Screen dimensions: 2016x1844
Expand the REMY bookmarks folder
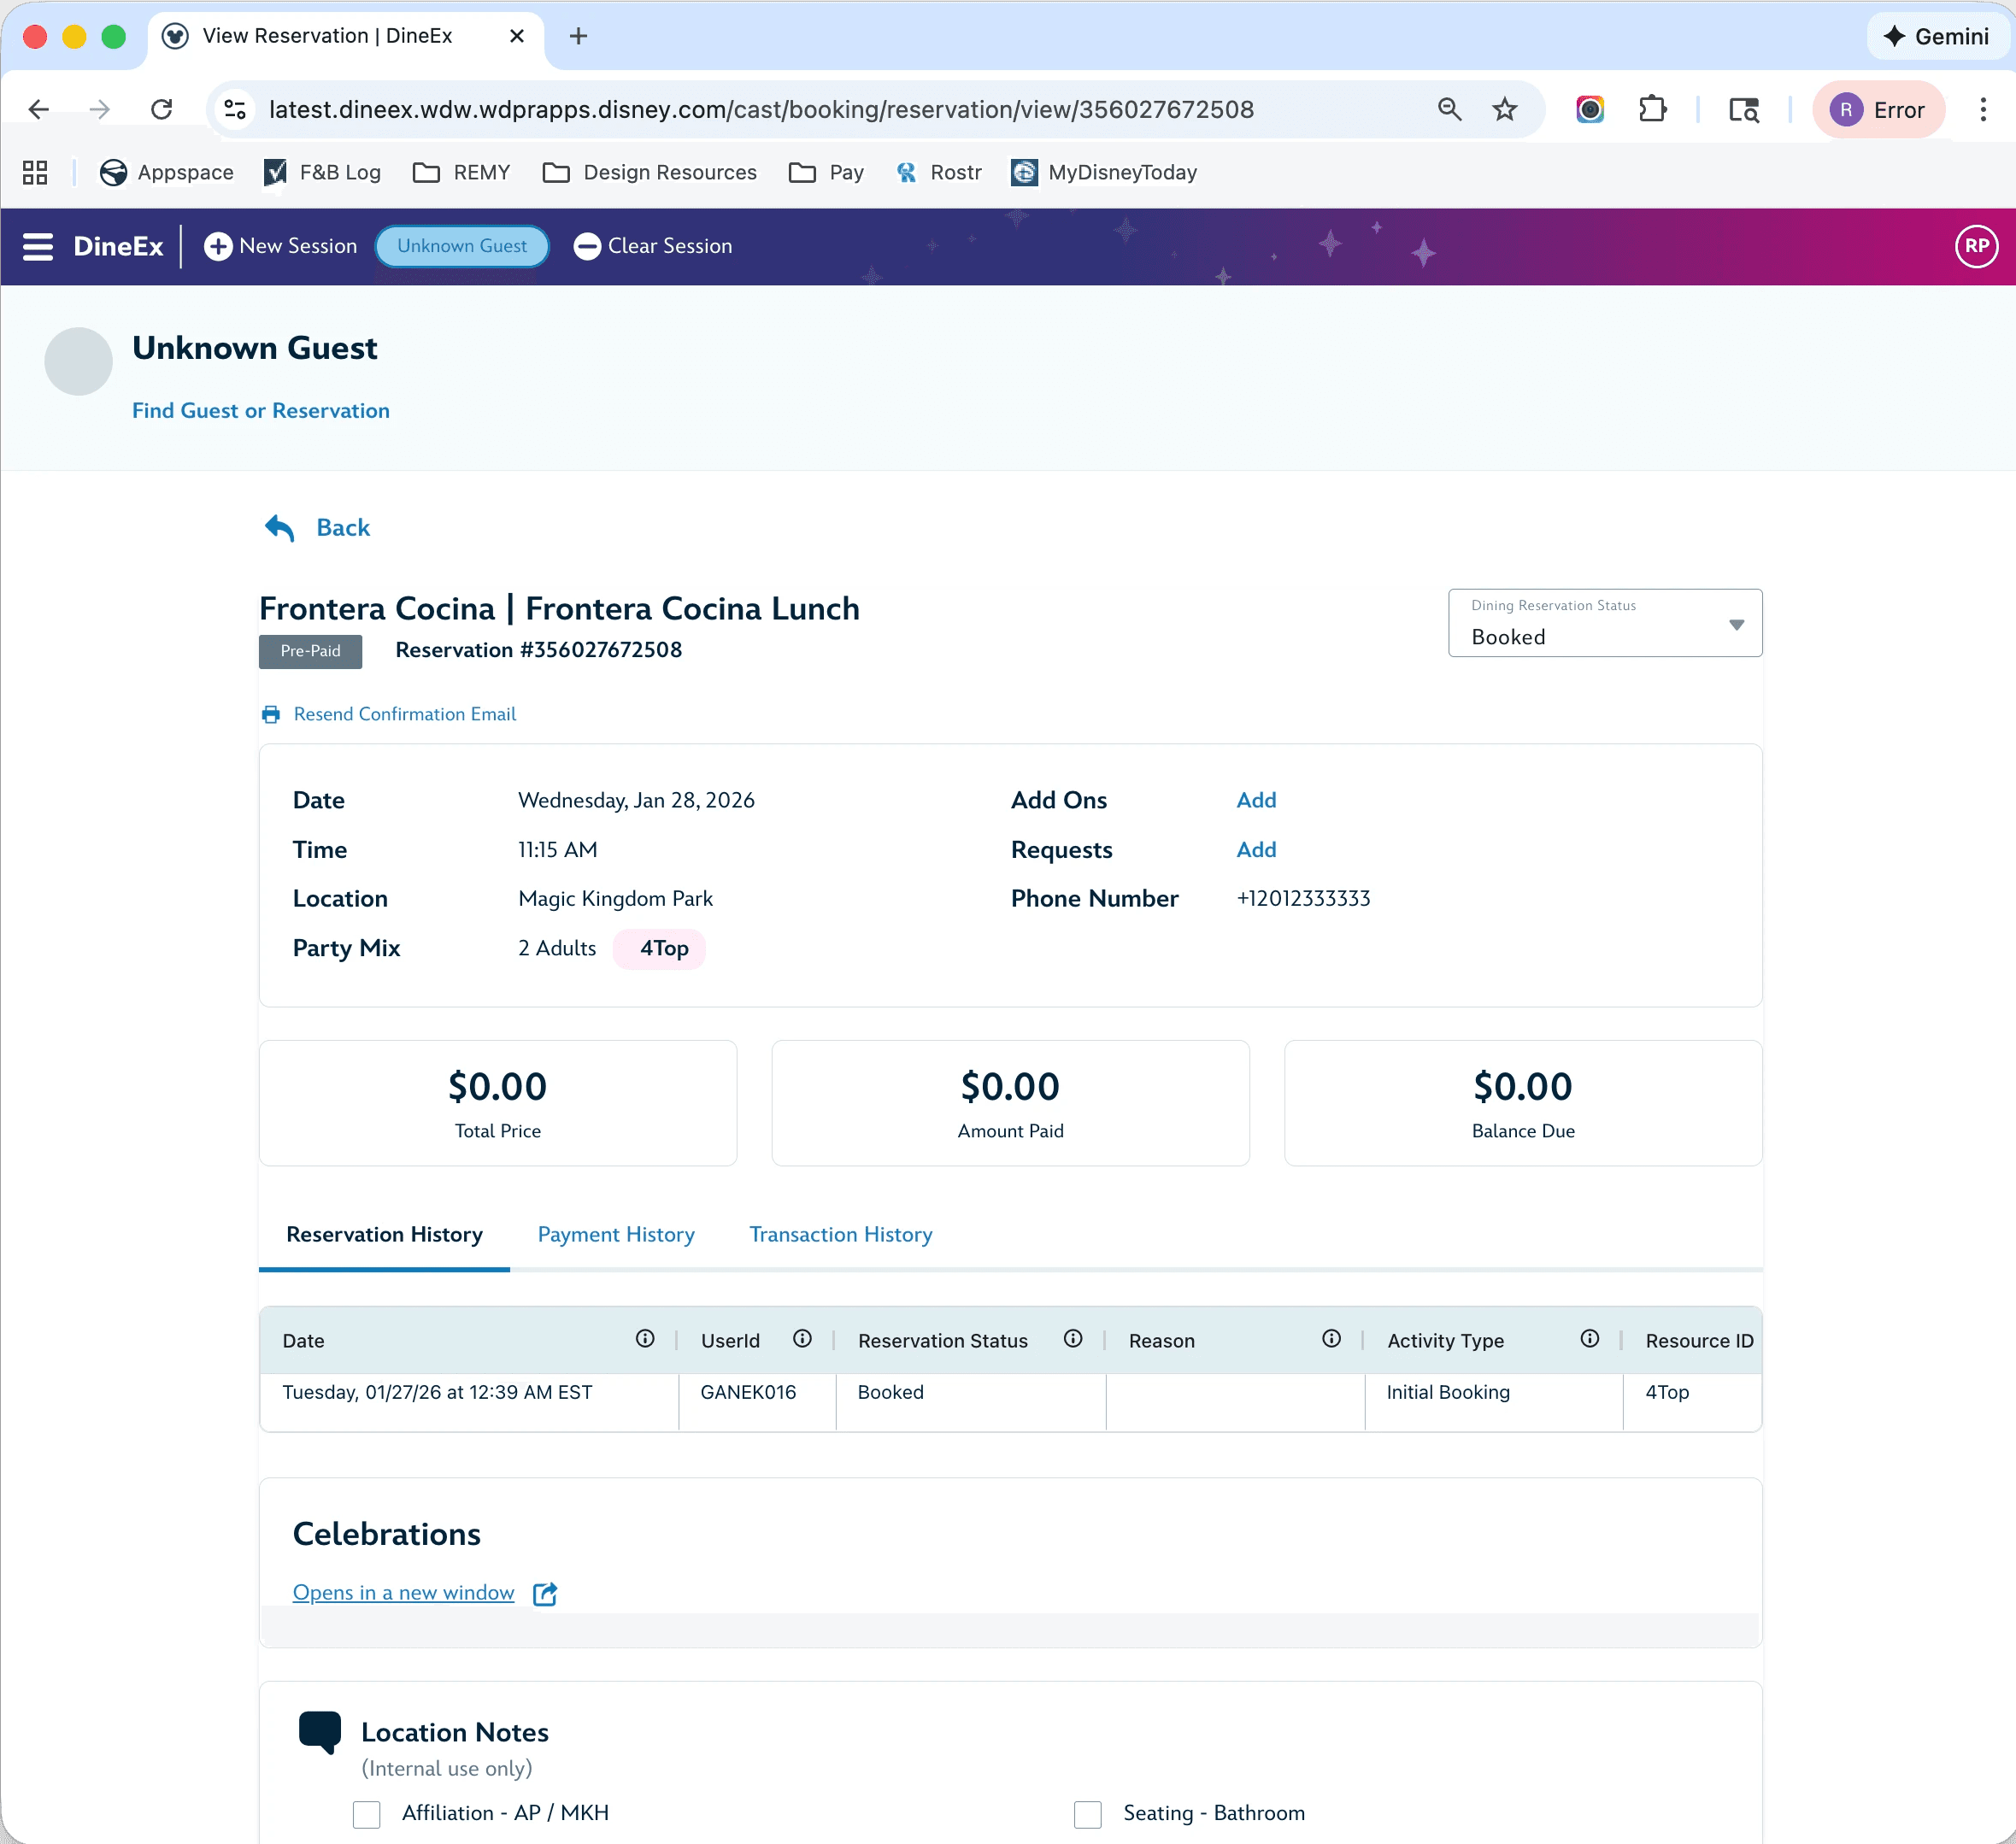[x=461, y=172]
